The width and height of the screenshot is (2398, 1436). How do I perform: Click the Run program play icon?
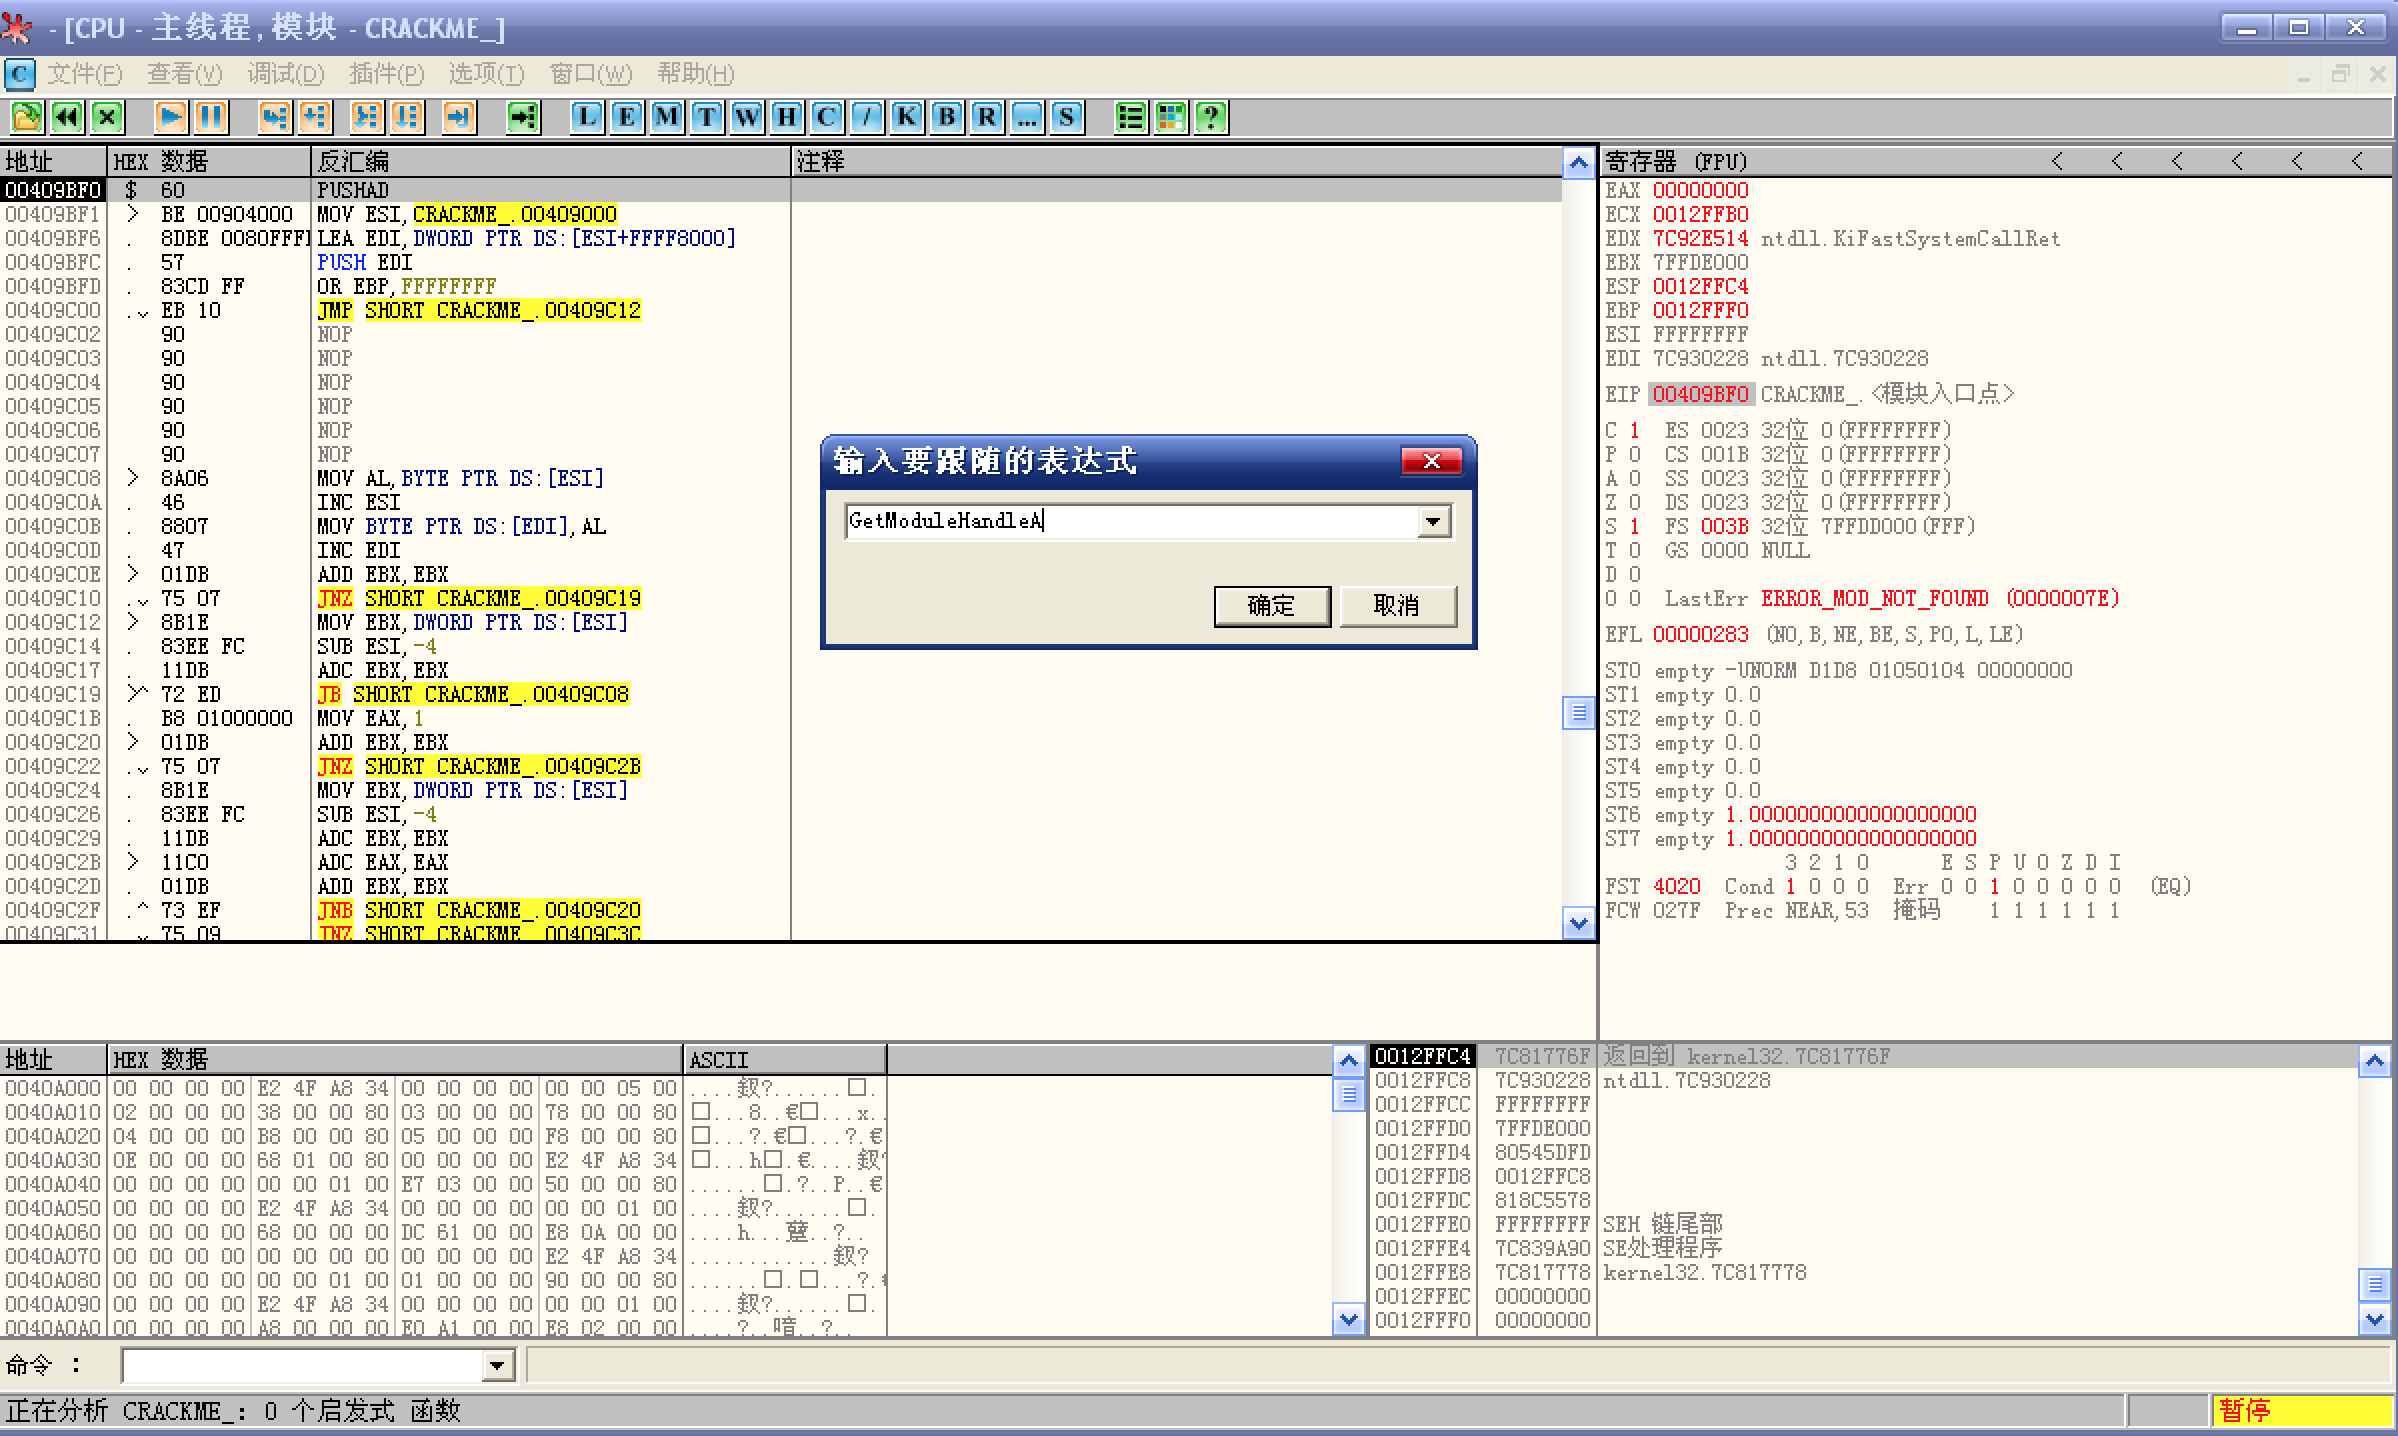[x=171, y=117]
